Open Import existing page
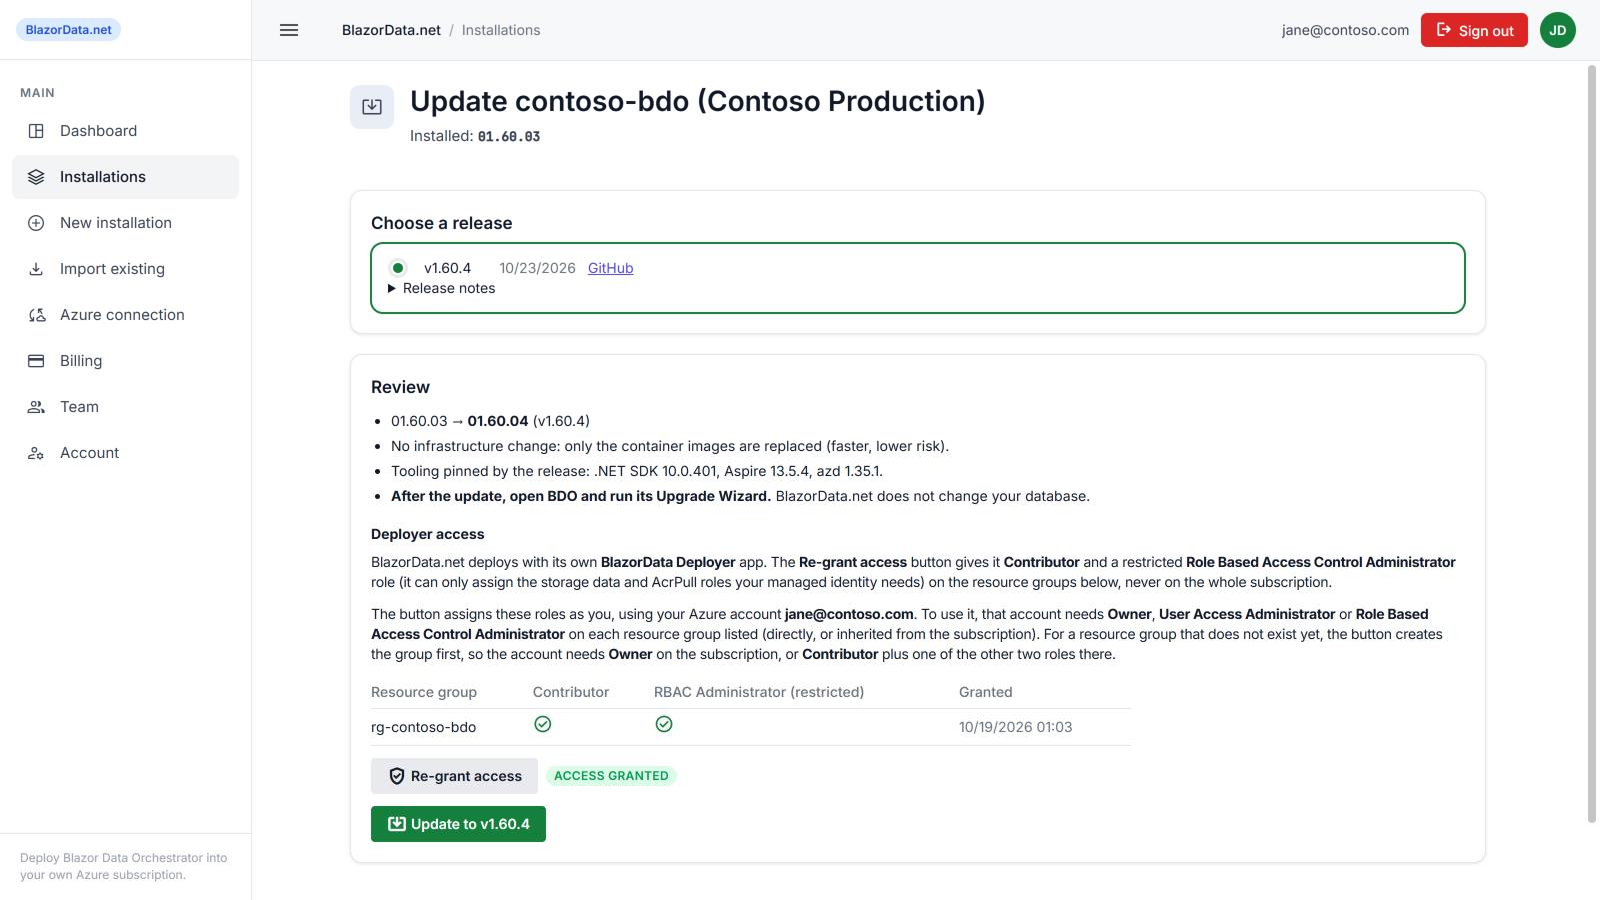This screenshot has width=1600, height=900. point(125,269)
